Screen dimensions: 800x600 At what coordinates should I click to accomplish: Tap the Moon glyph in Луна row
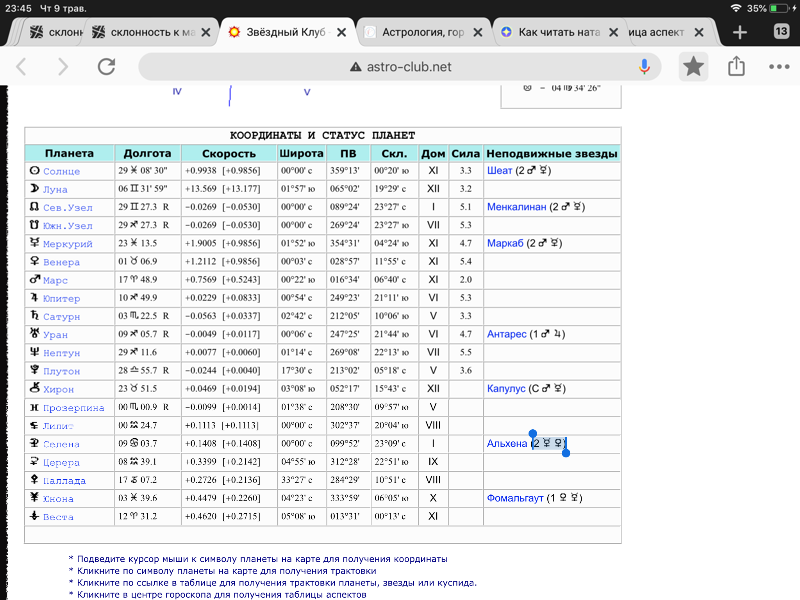34,188
